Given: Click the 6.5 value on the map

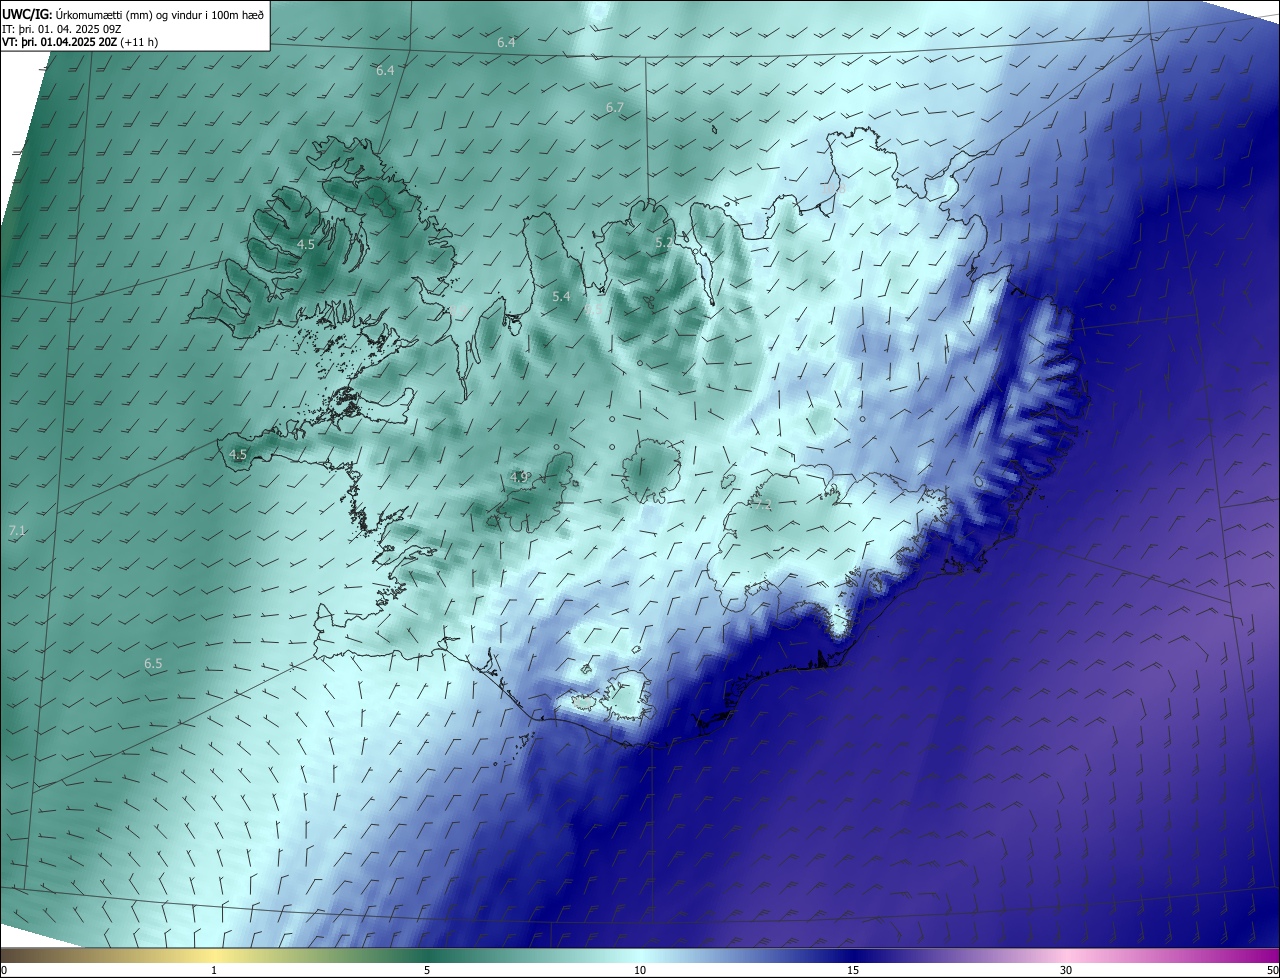Looking at the screenshot, I should pos(153,663).
